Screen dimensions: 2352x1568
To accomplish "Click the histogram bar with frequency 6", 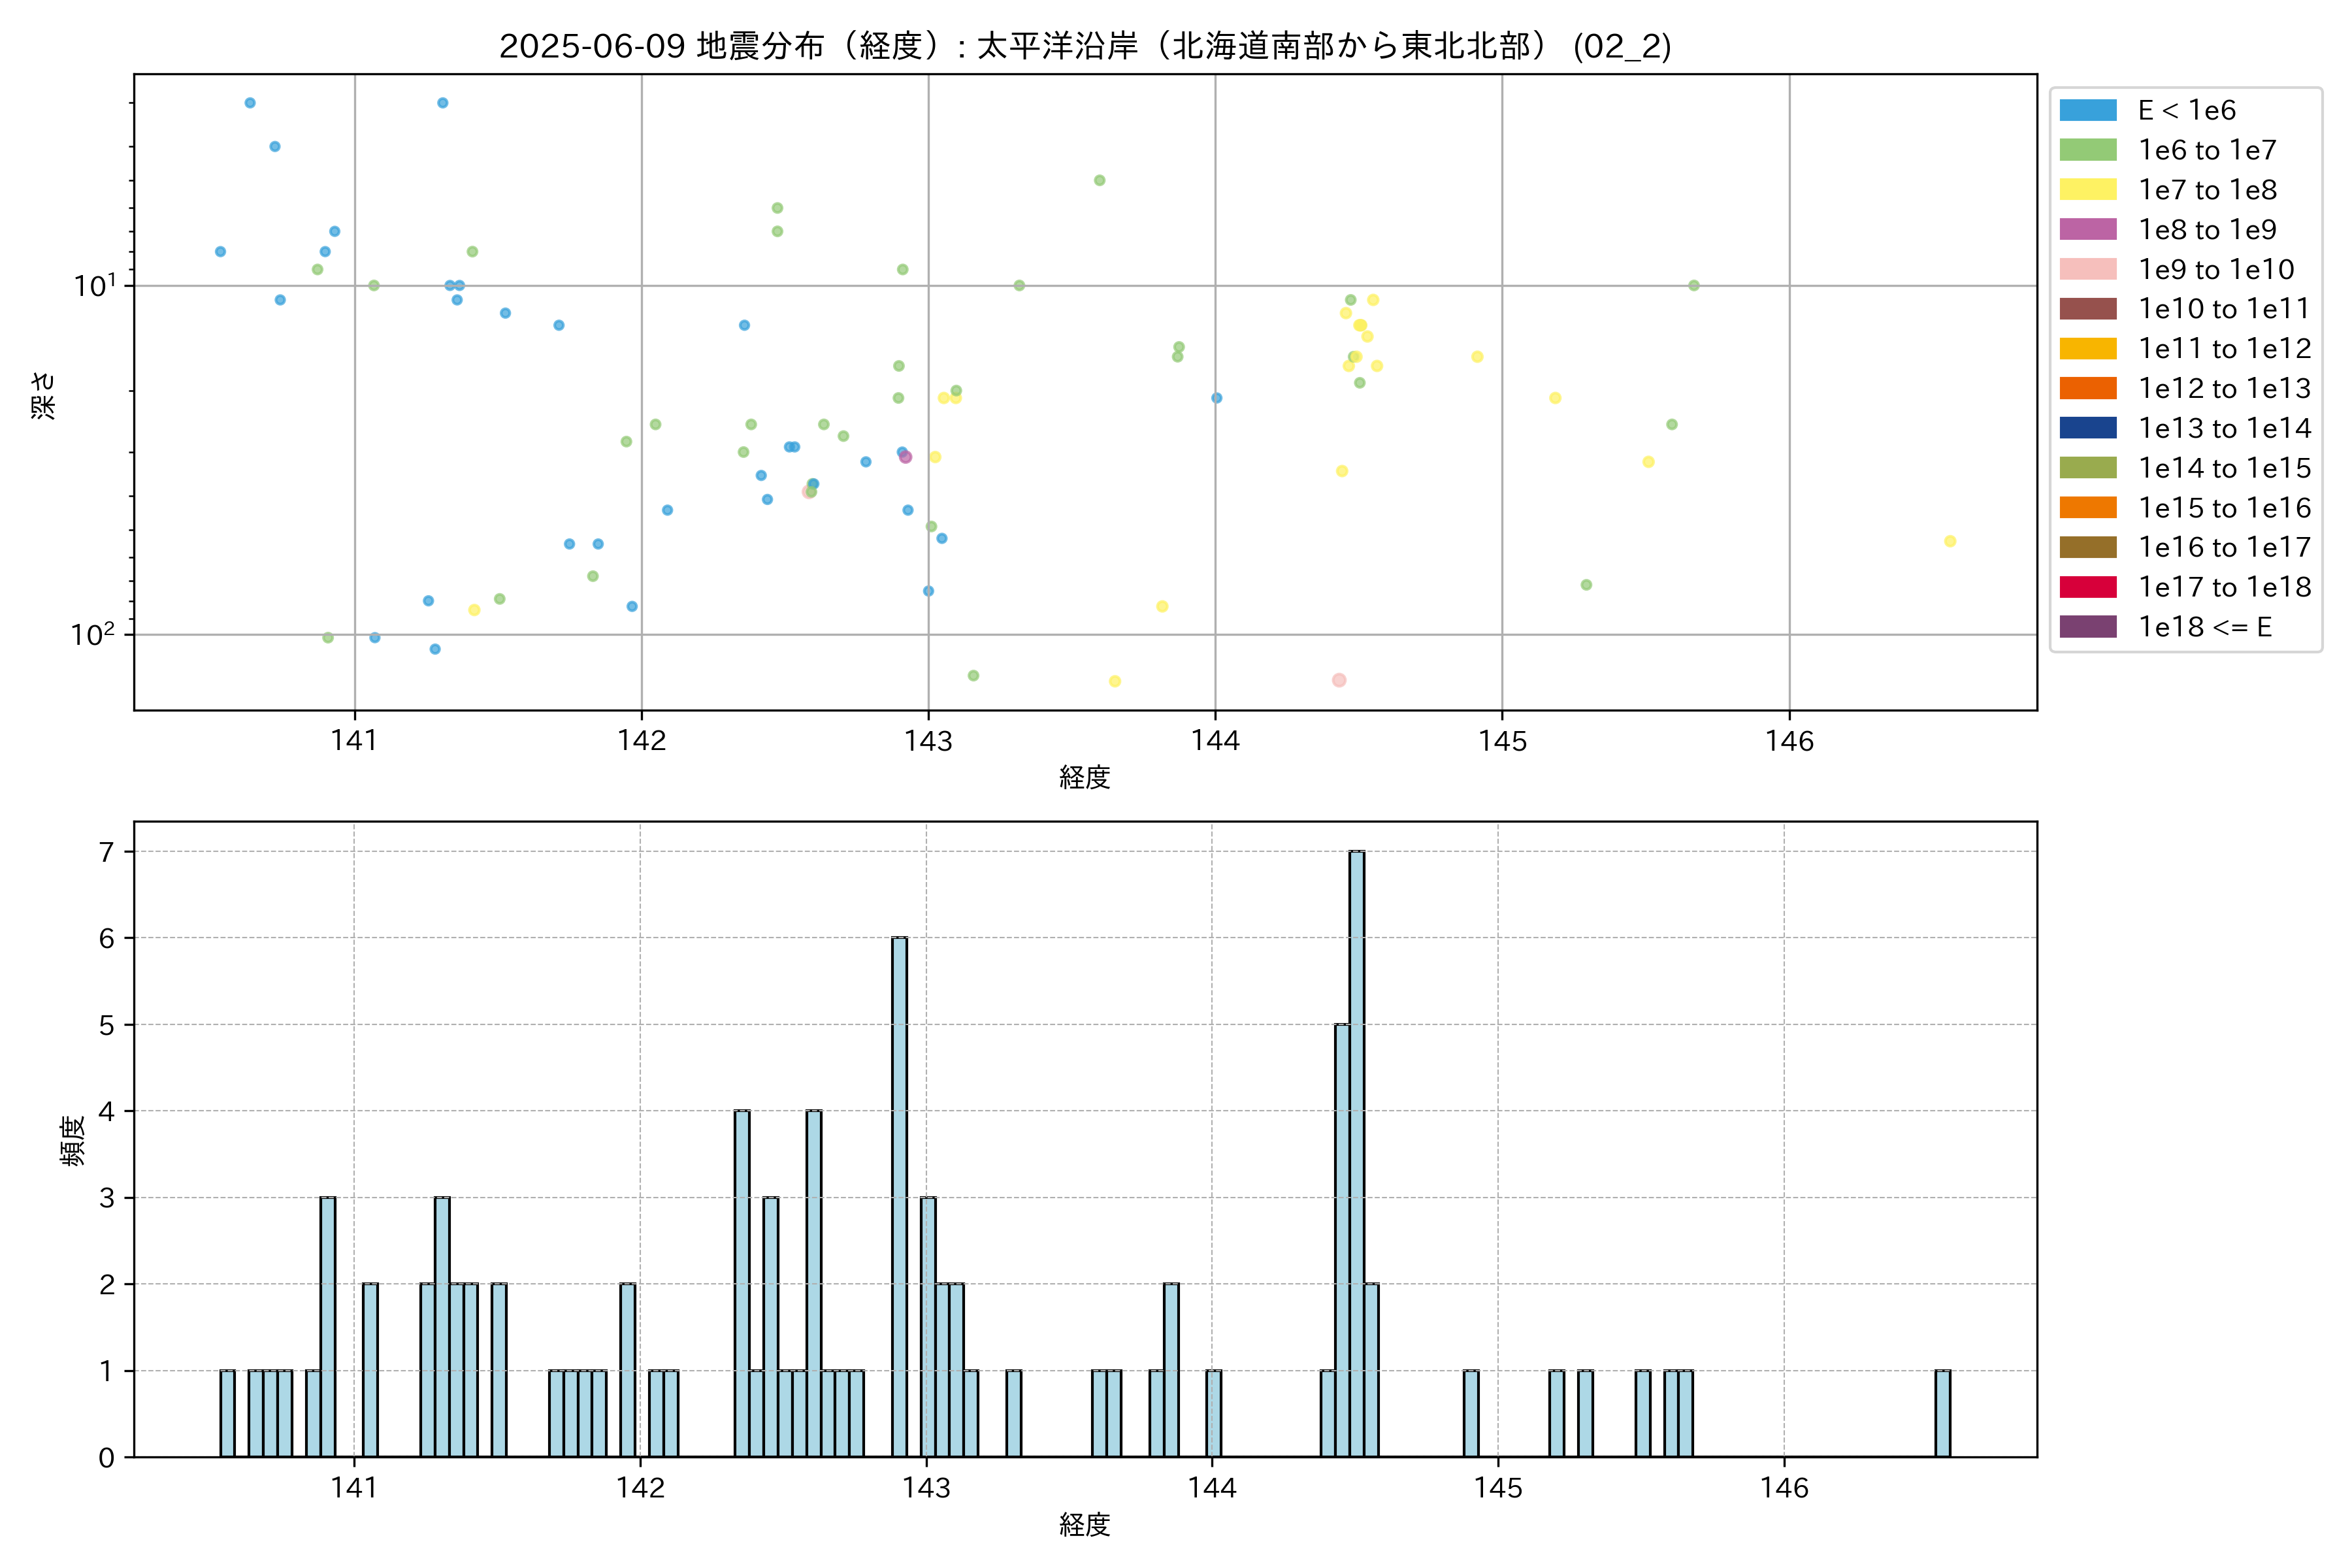I will point(899,1196).
